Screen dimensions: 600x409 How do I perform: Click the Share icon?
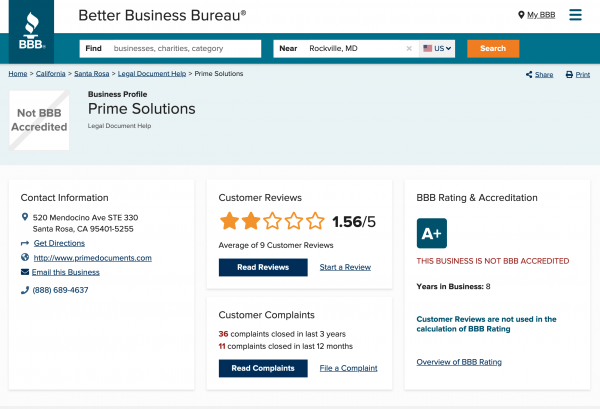pyautogui.click(x=529, y=74)
